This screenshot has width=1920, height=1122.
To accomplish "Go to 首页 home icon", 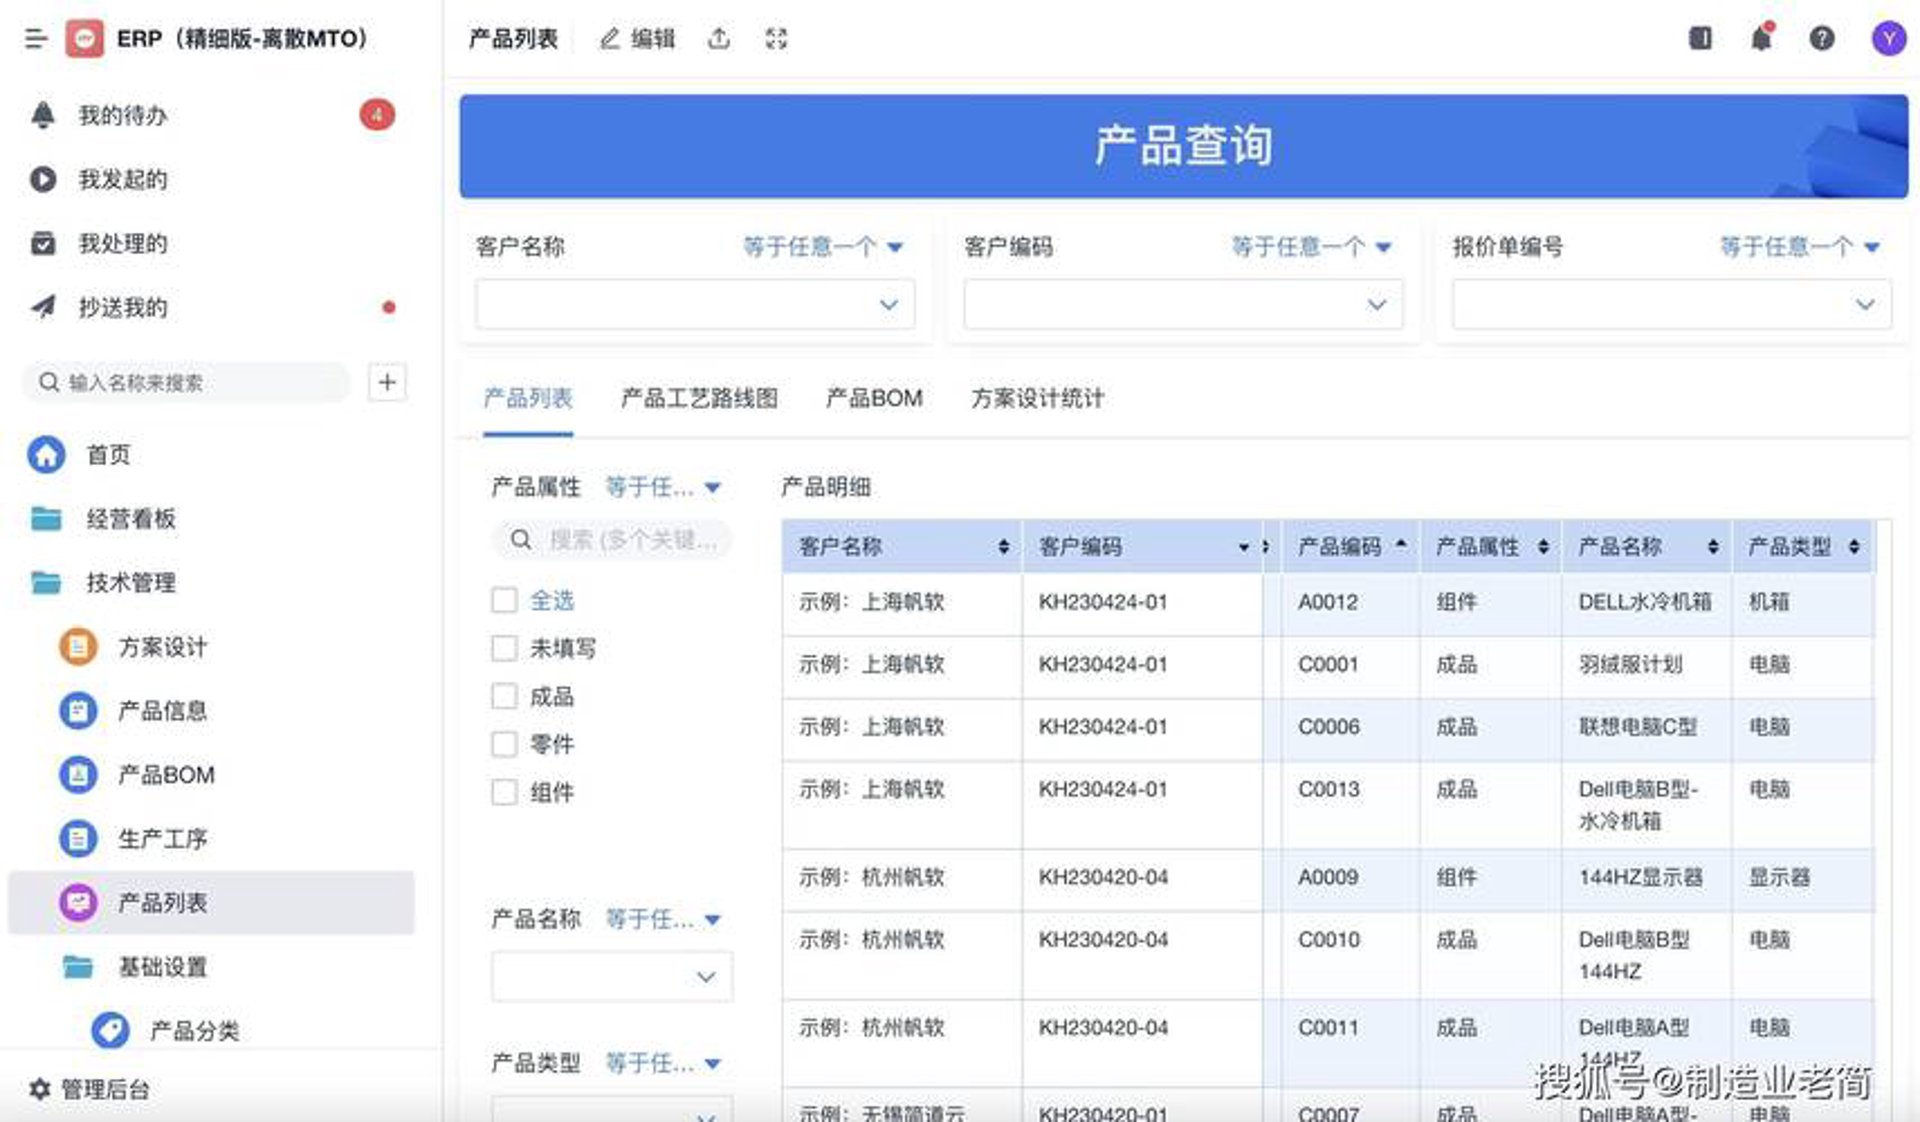I will [x=46, y=455].
